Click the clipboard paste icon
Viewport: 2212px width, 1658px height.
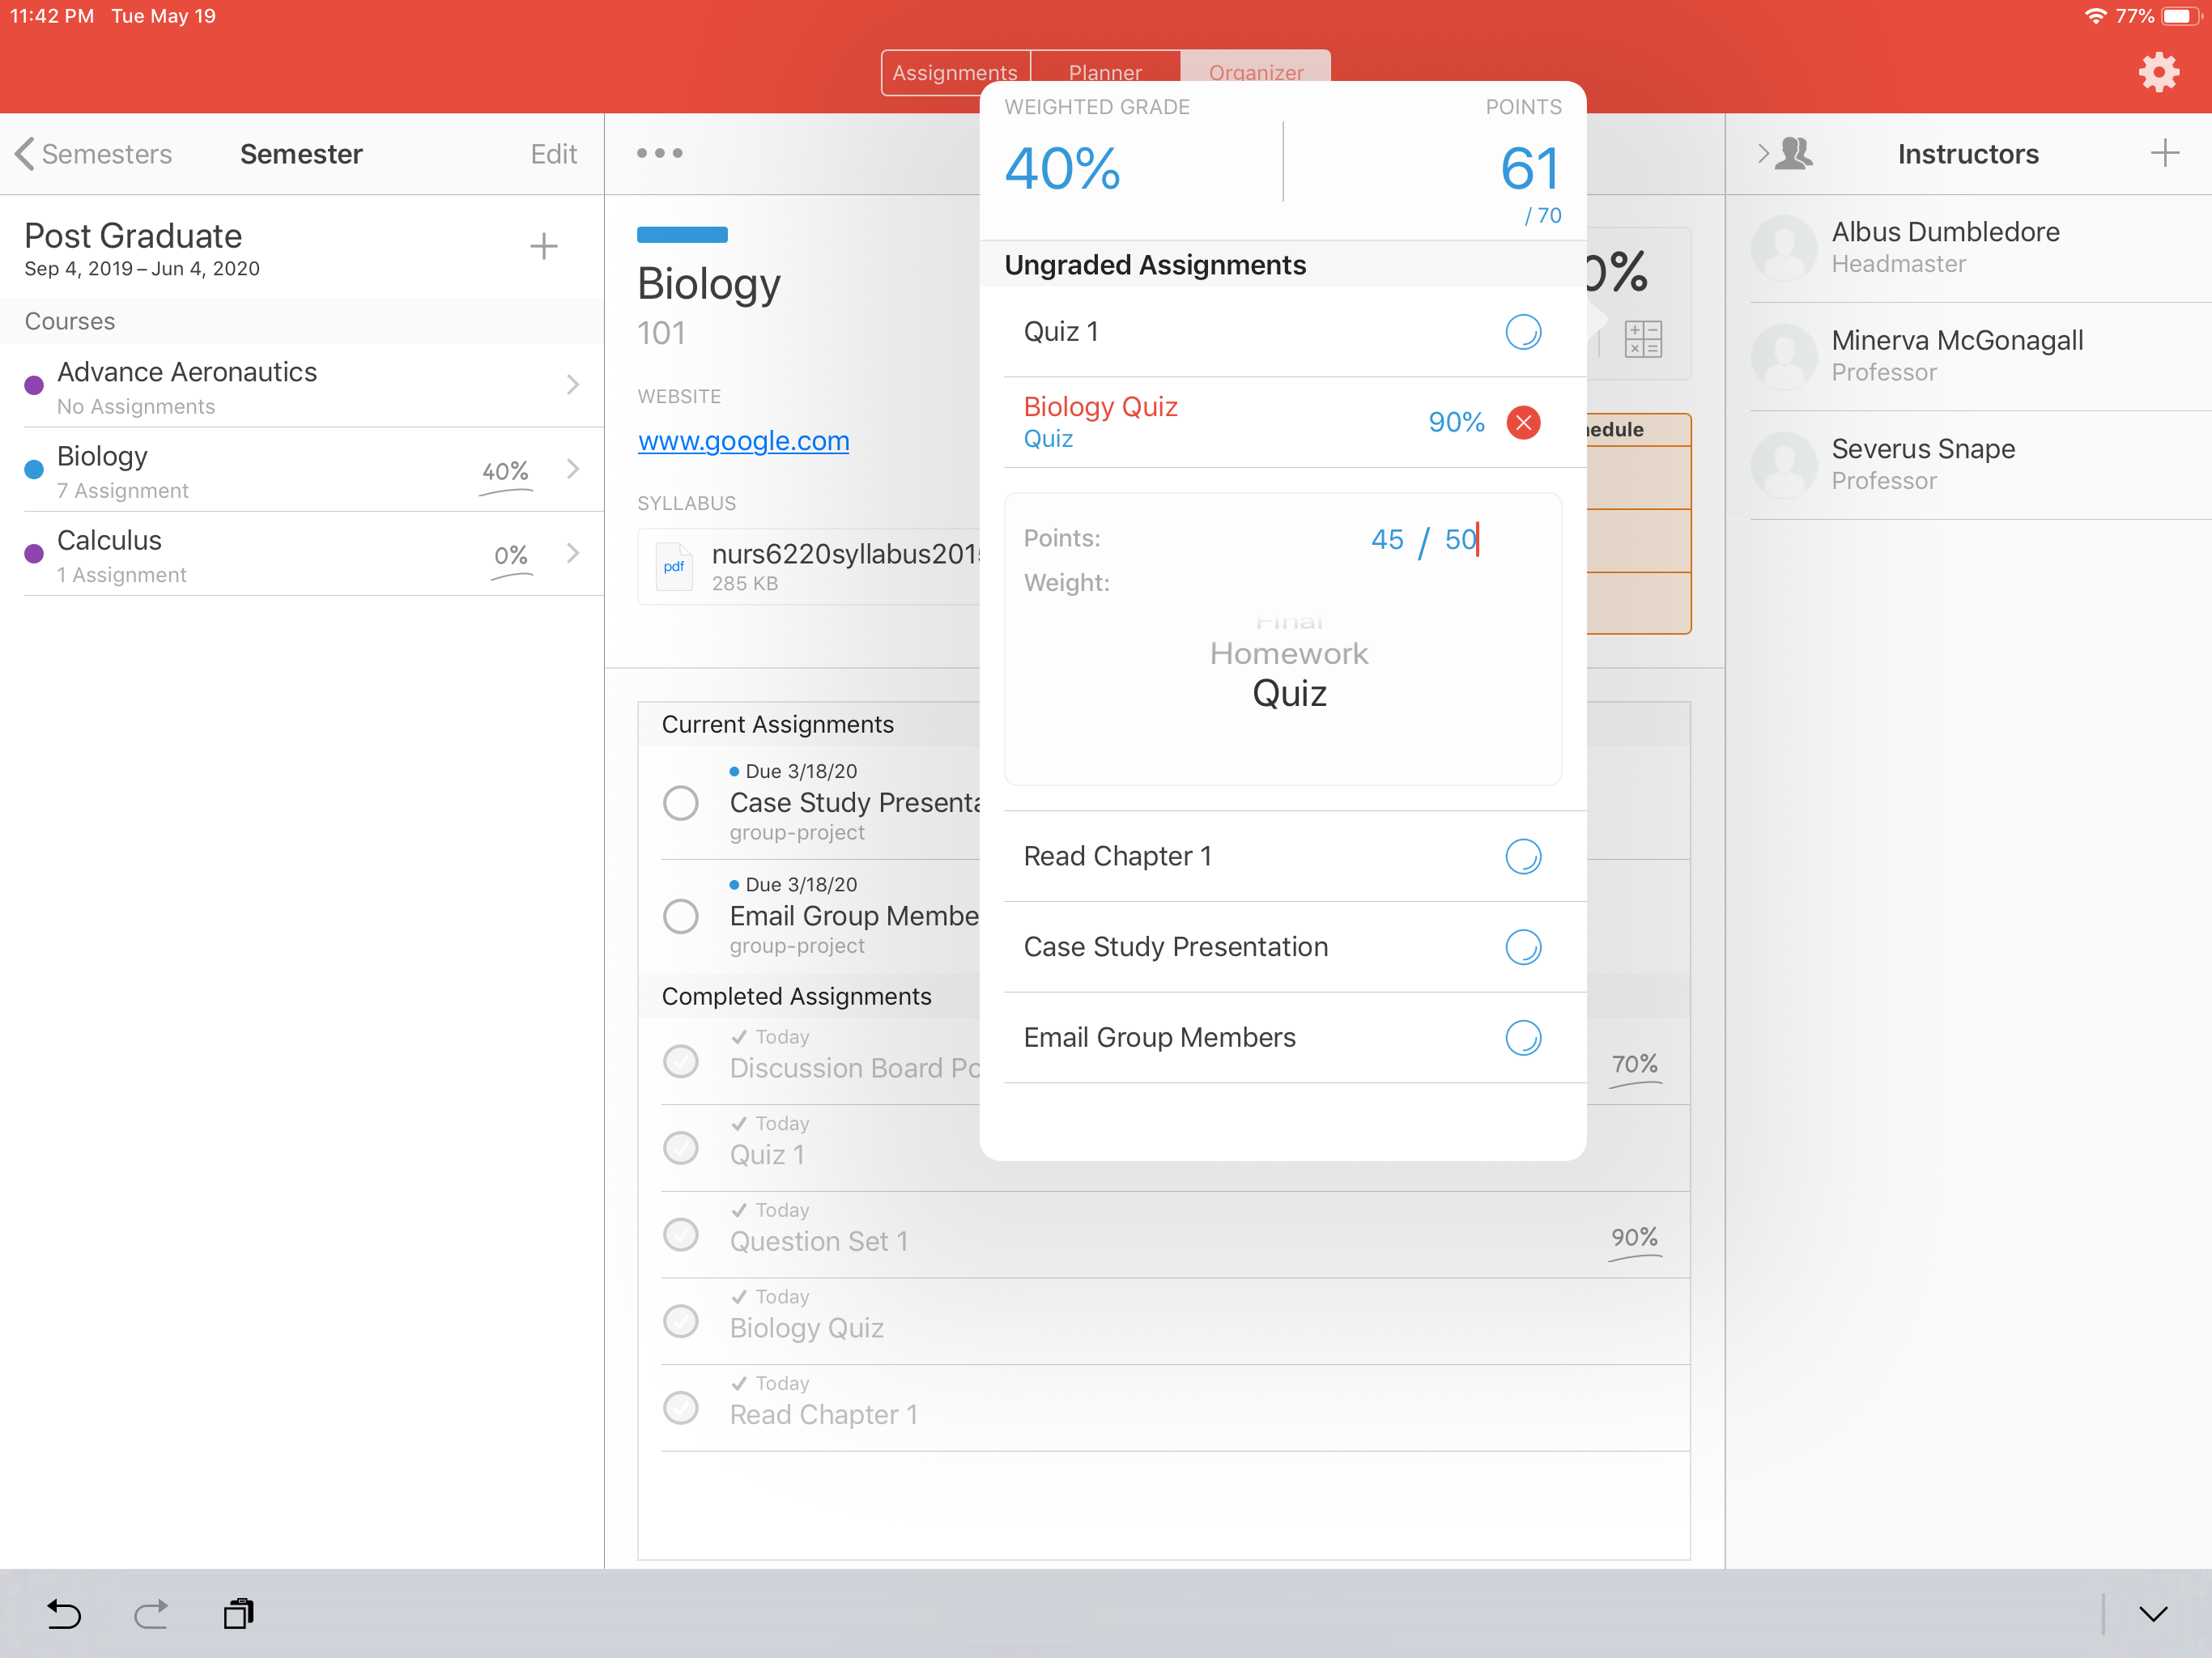[x=238, y=1613]
